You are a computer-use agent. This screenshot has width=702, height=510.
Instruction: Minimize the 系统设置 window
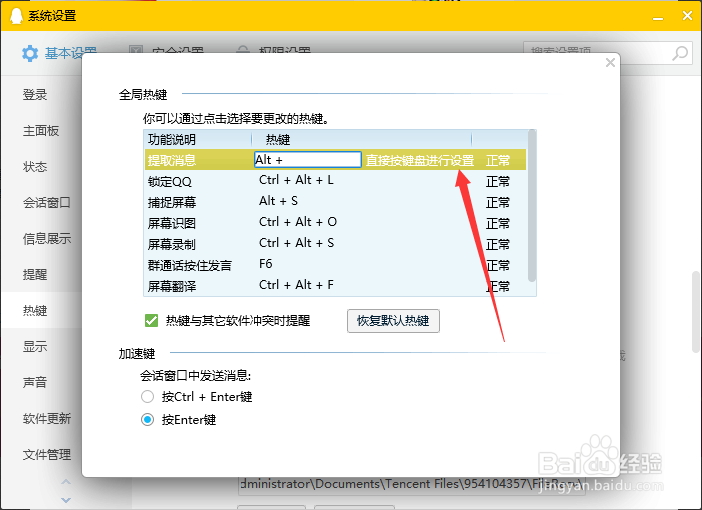click(x=658, y=18)
